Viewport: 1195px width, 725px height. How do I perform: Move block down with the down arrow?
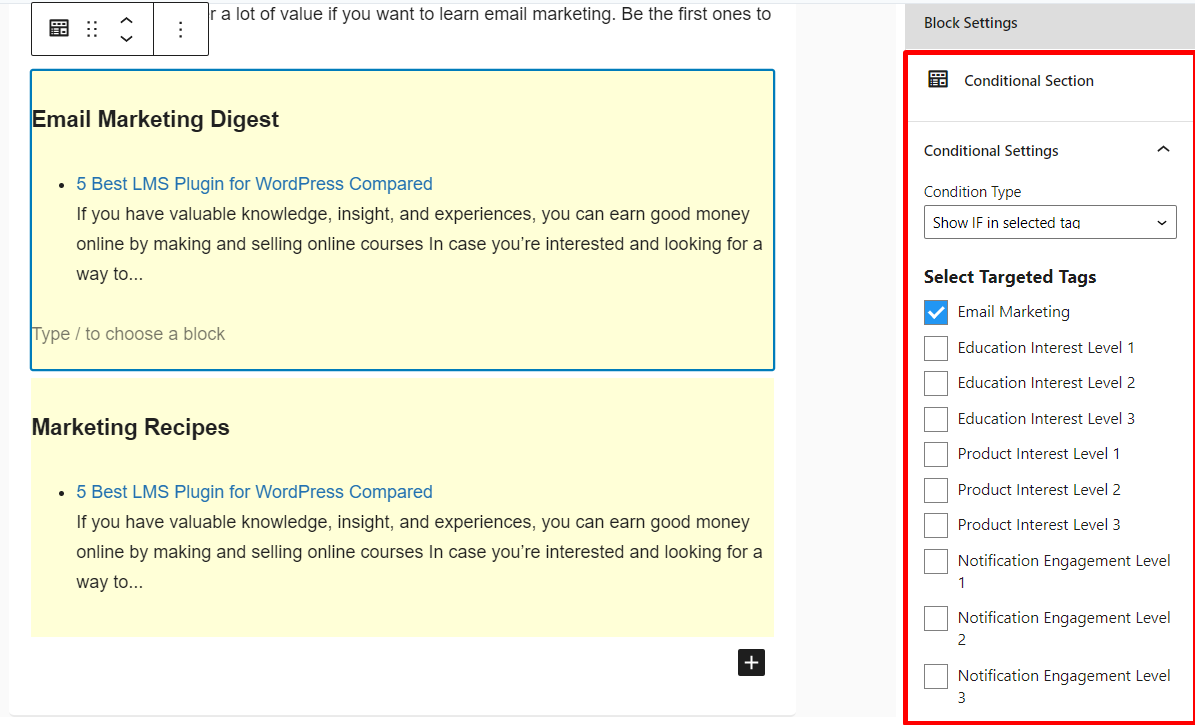tap(127, 38)
